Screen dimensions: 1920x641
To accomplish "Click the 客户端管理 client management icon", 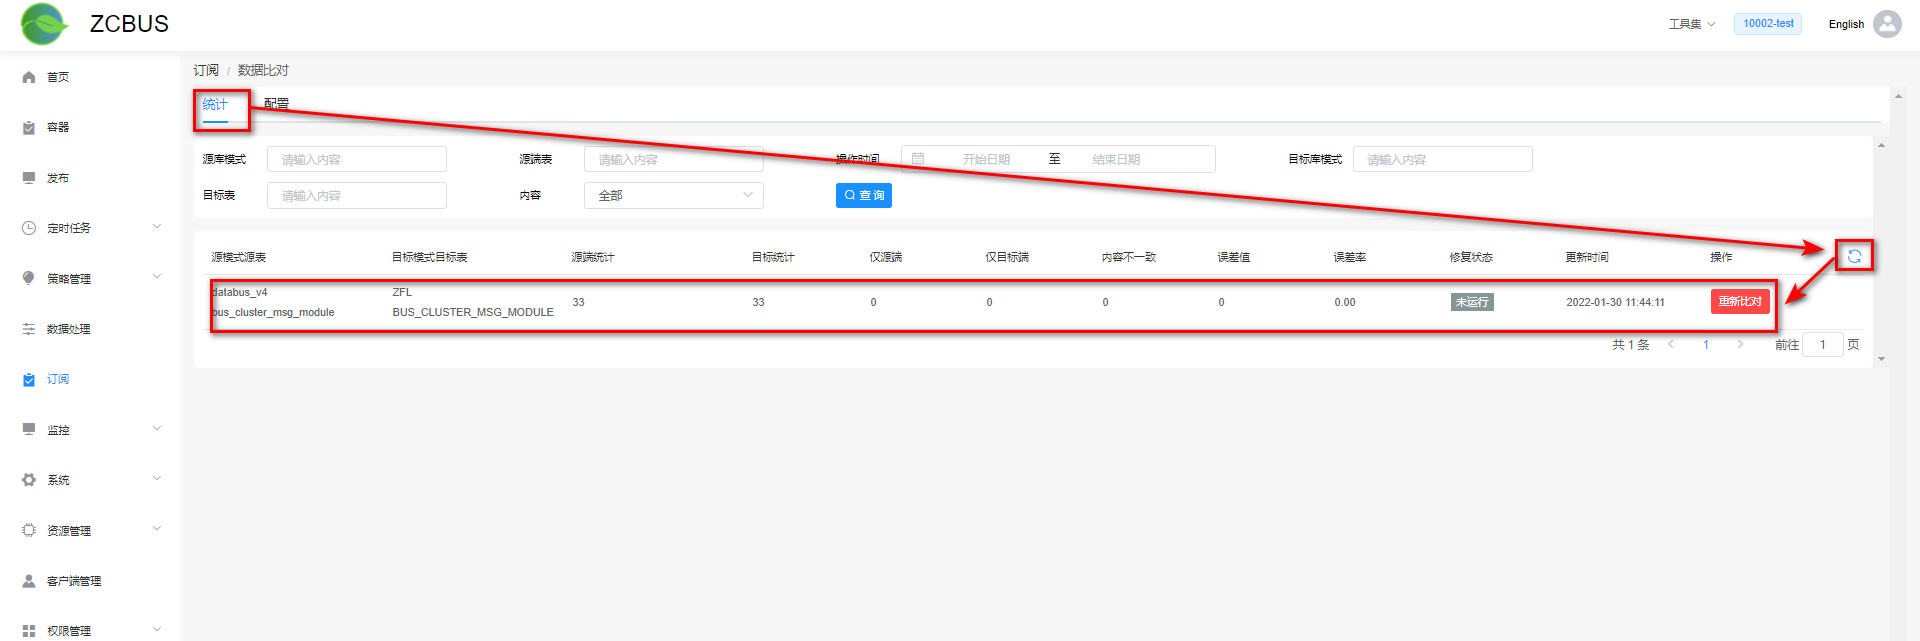I will (x=29, y=581).
